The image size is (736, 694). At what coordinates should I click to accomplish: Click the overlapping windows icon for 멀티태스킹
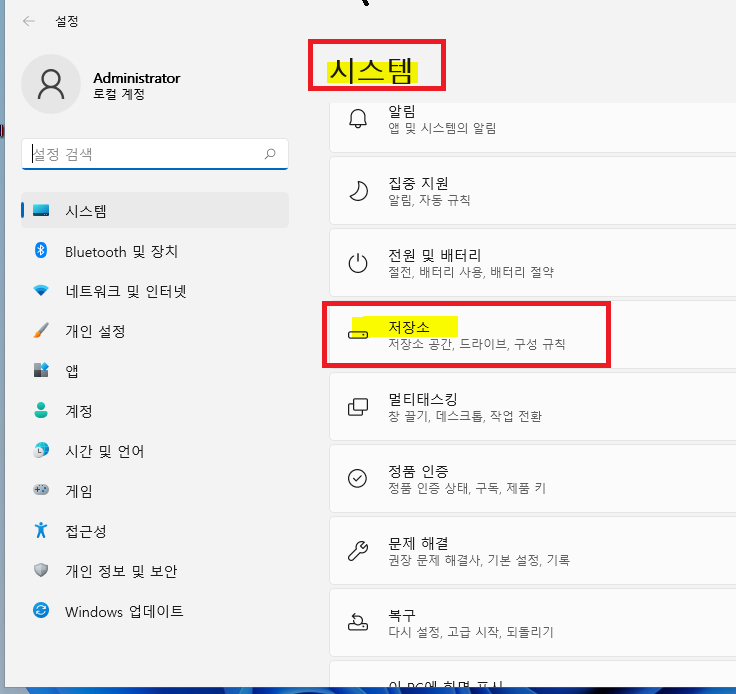pyautogui.click(x=358, y=407)
